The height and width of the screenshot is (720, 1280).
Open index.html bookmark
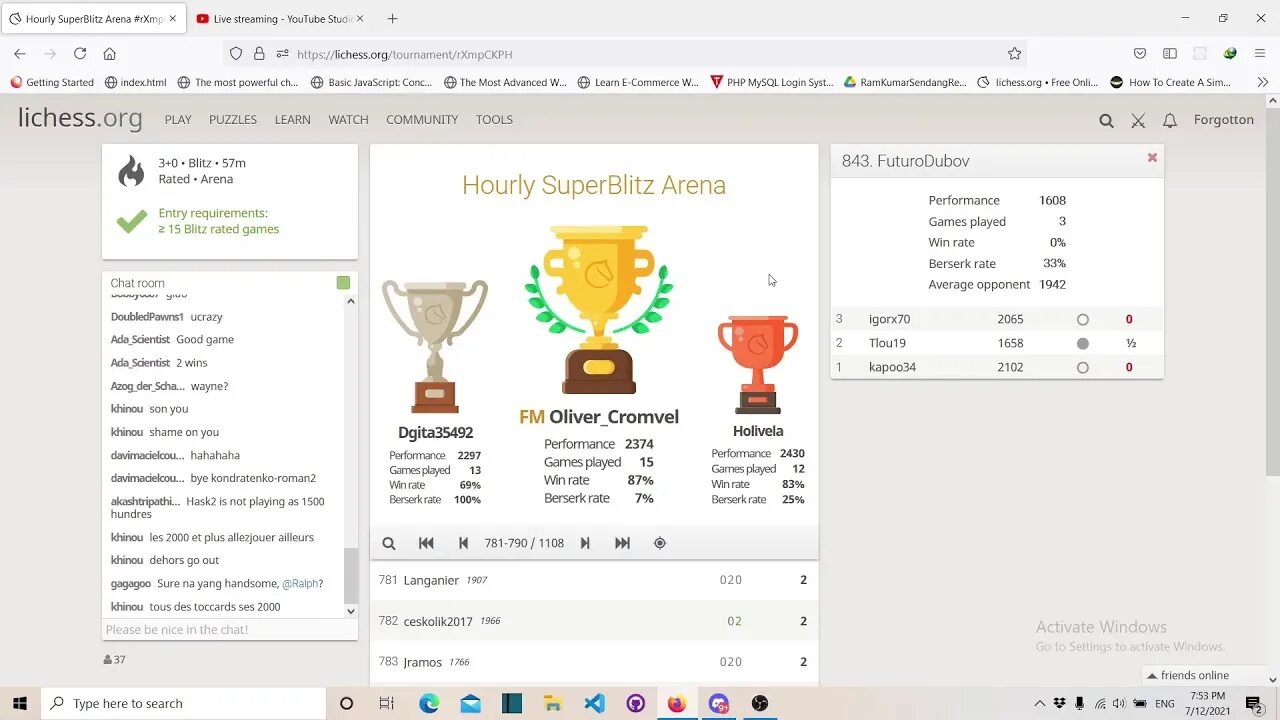135,82
